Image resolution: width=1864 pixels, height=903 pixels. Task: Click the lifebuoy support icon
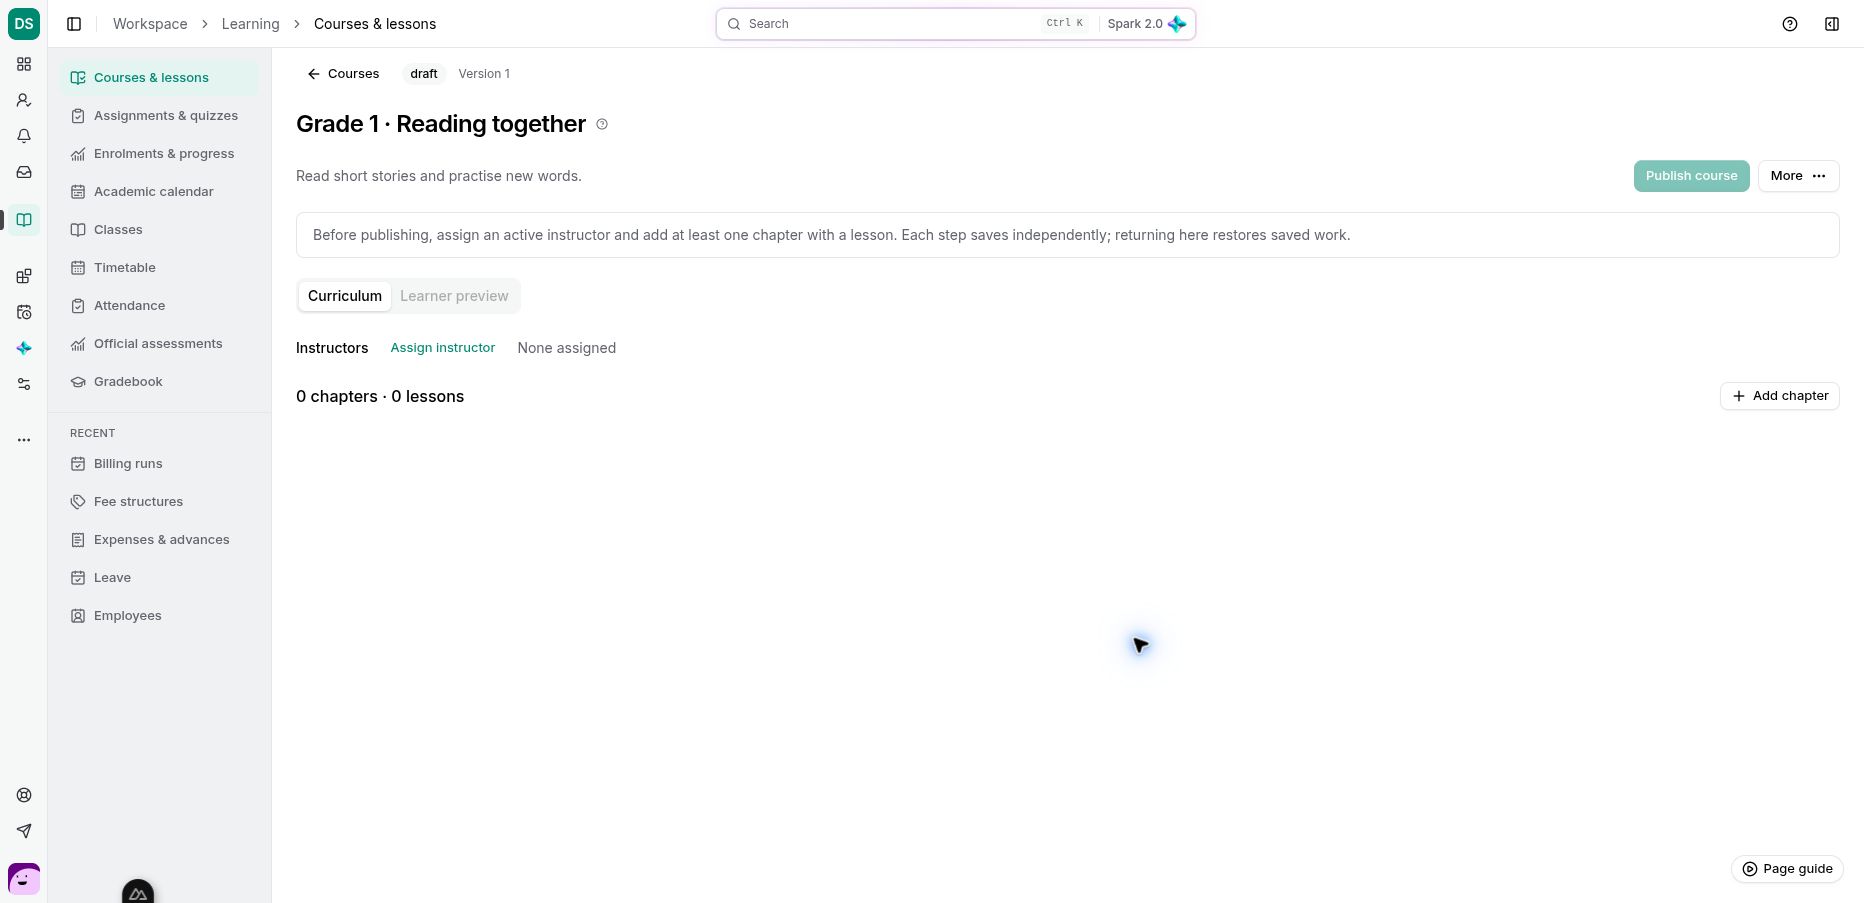pyautogui.click(x=24, y=795)
